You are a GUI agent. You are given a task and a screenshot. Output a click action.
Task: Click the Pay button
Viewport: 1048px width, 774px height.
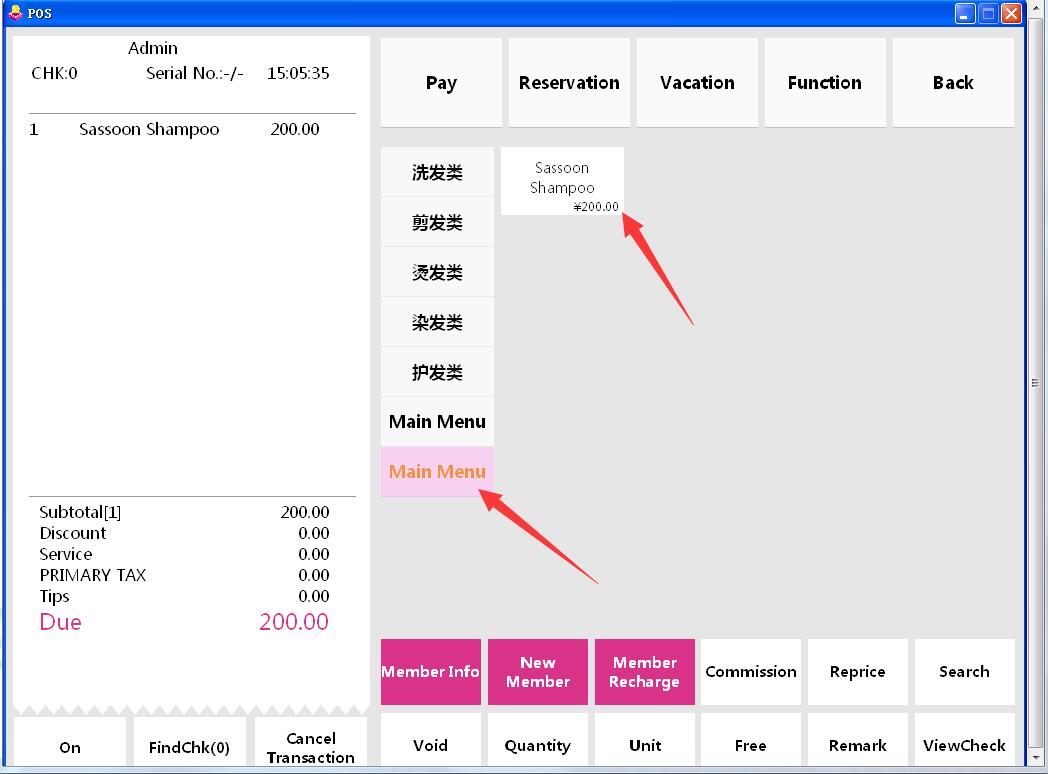coord(441,82)
